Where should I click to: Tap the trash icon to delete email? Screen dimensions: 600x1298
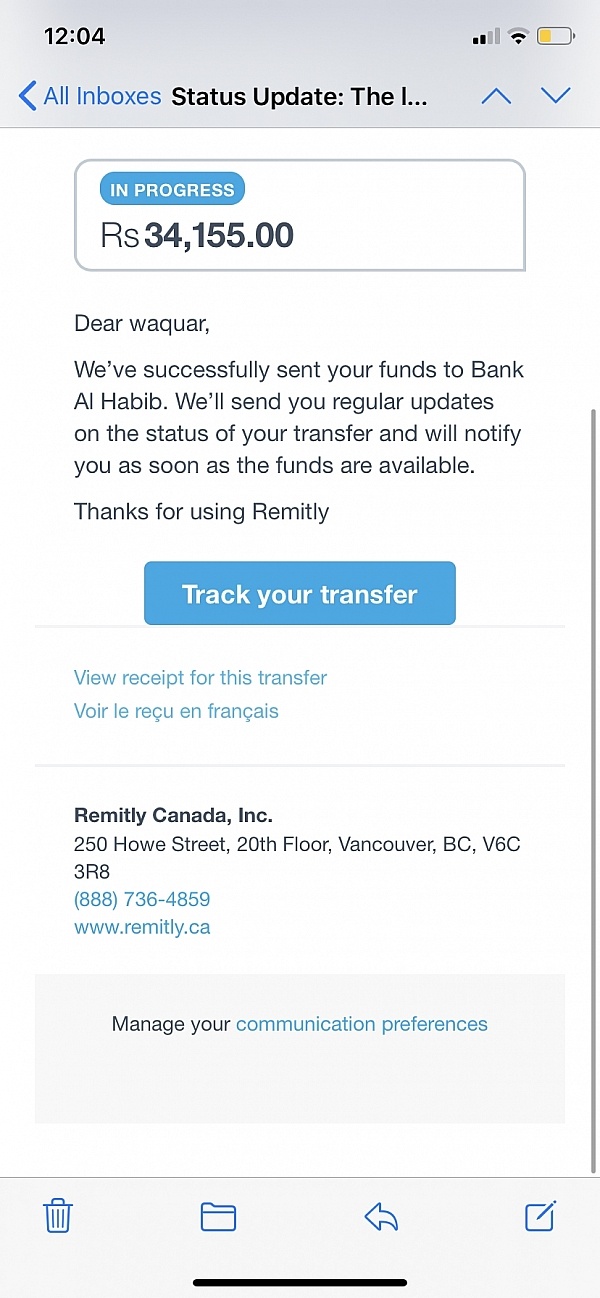(x=58, y=1216)
